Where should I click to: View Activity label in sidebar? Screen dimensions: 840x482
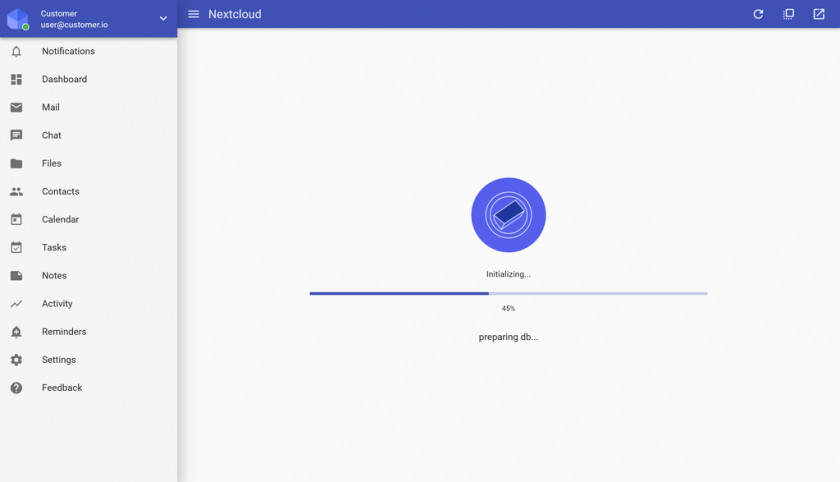(57, 304)
